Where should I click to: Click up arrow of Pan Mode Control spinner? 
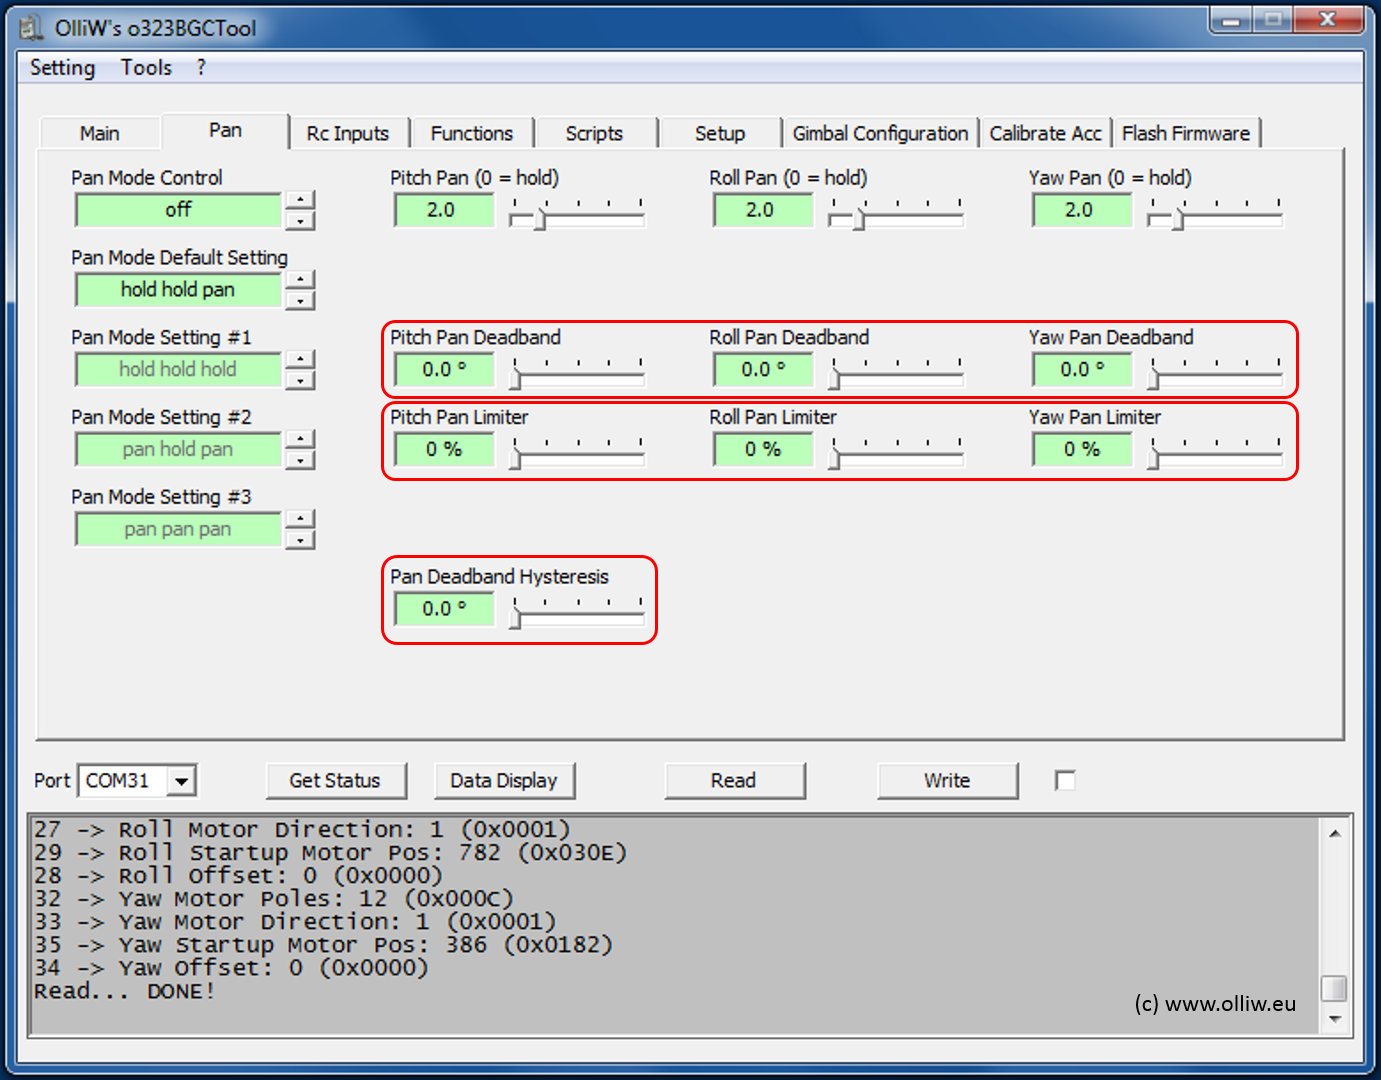coord(300,200)
